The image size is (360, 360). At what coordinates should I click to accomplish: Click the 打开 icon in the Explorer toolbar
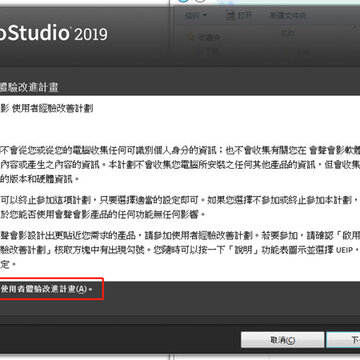click(230, 15)
